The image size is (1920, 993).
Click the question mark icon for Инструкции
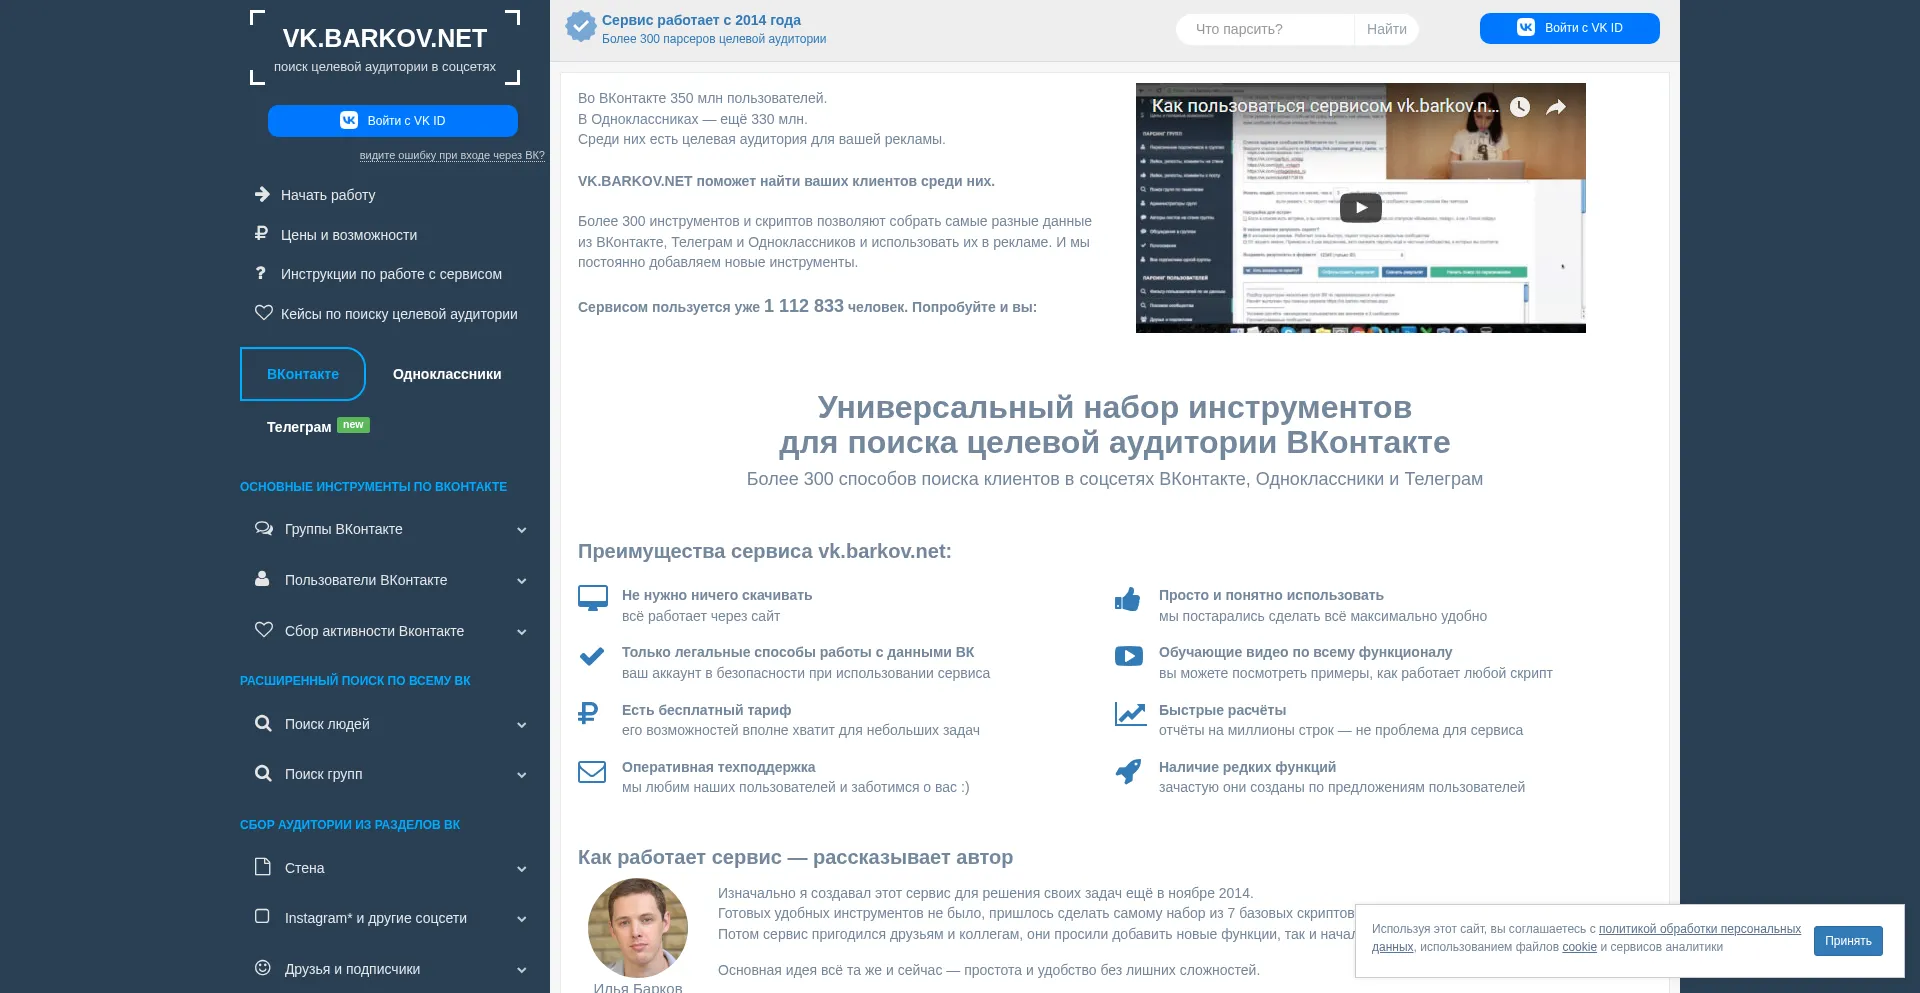tap(261, 273)
